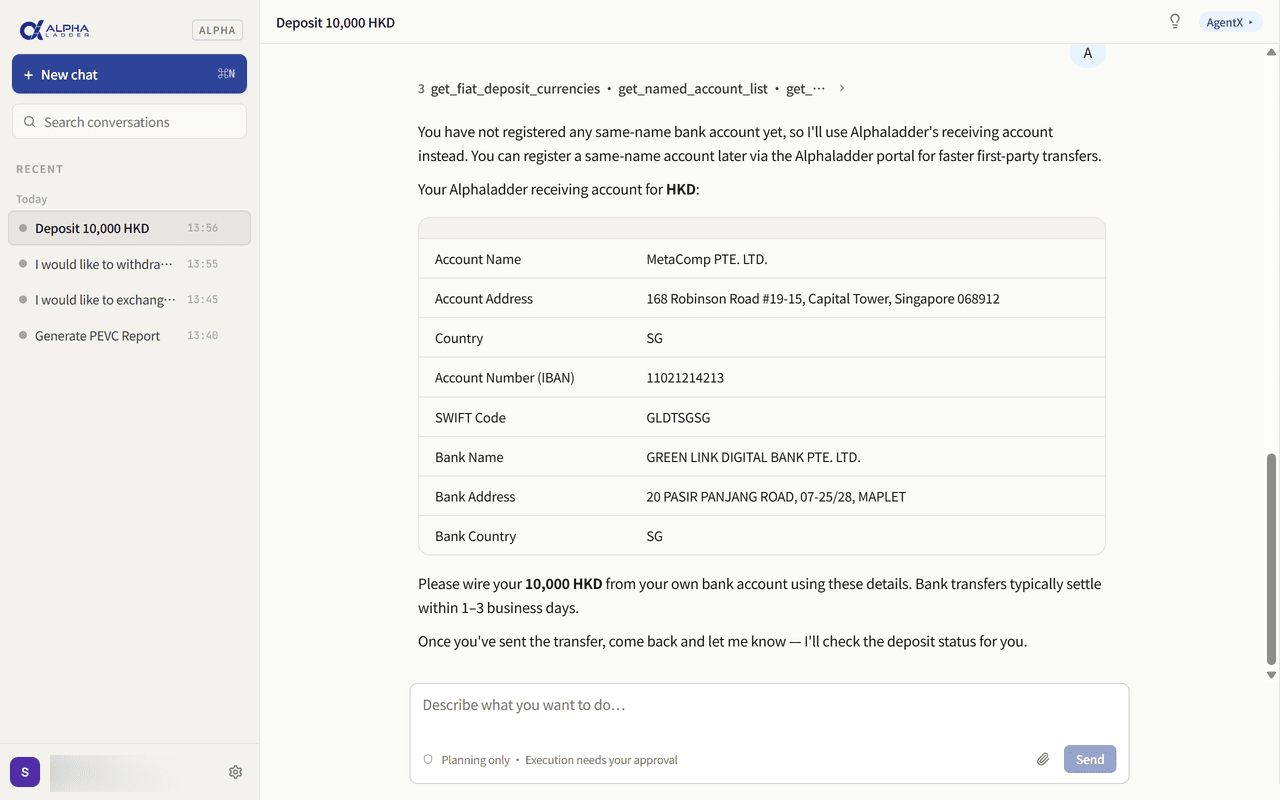1280x800 pixels.
Task: Click the MetaComp PTE. LTD. value
Action: 707,259
